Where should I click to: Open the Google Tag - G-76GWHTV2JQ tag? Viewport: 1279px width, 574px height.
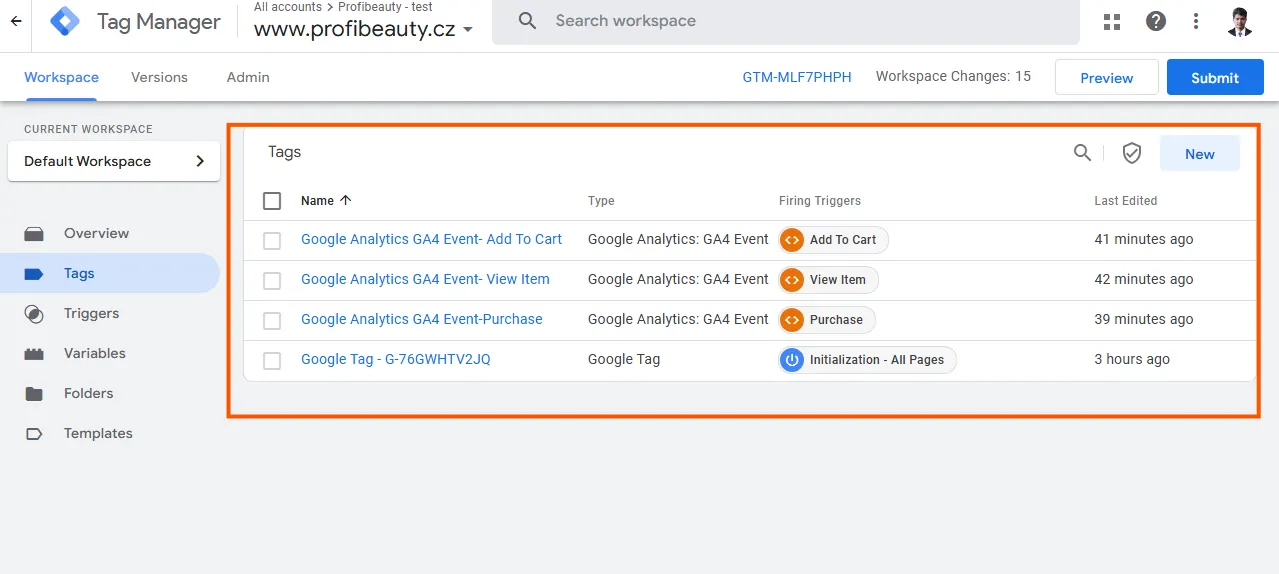pos(396,359)
